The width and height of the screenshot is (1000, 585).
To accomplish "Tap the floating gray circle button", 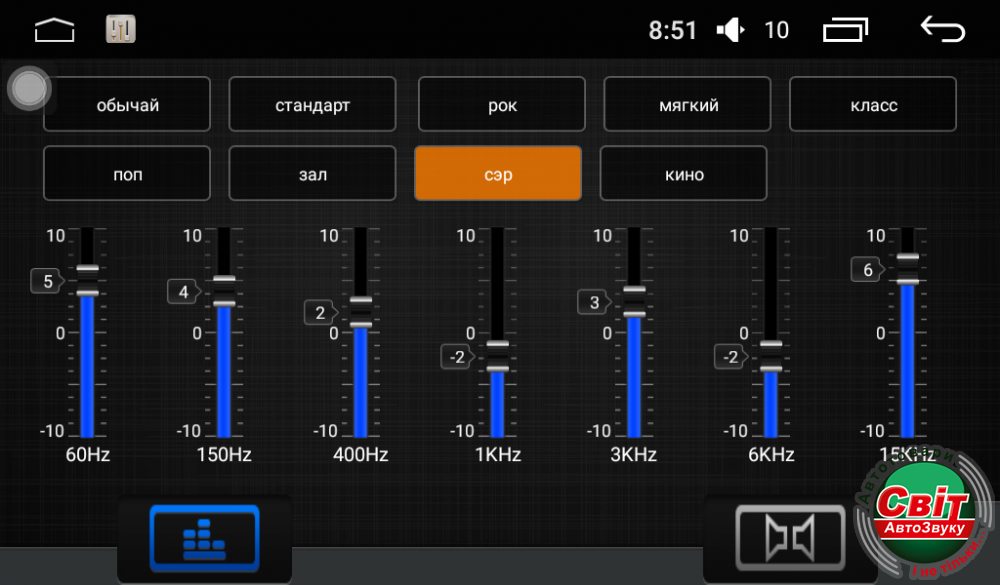I will pos(29,89).
